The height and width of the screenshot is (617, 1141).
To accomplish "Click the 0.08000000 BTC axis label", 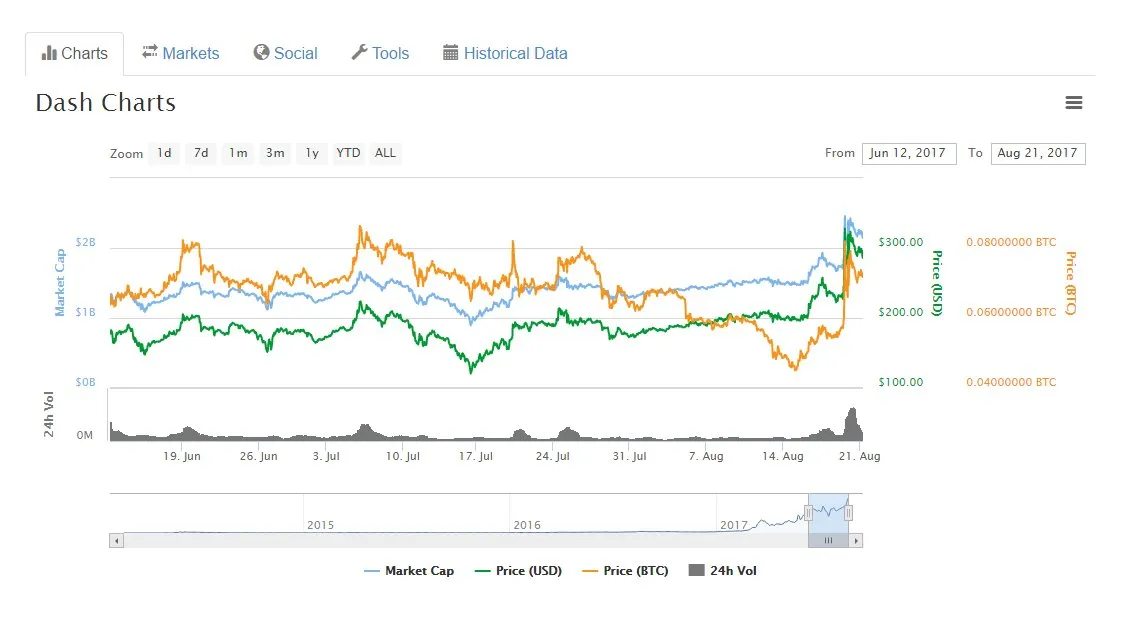I will click(x=1011, y=242).
